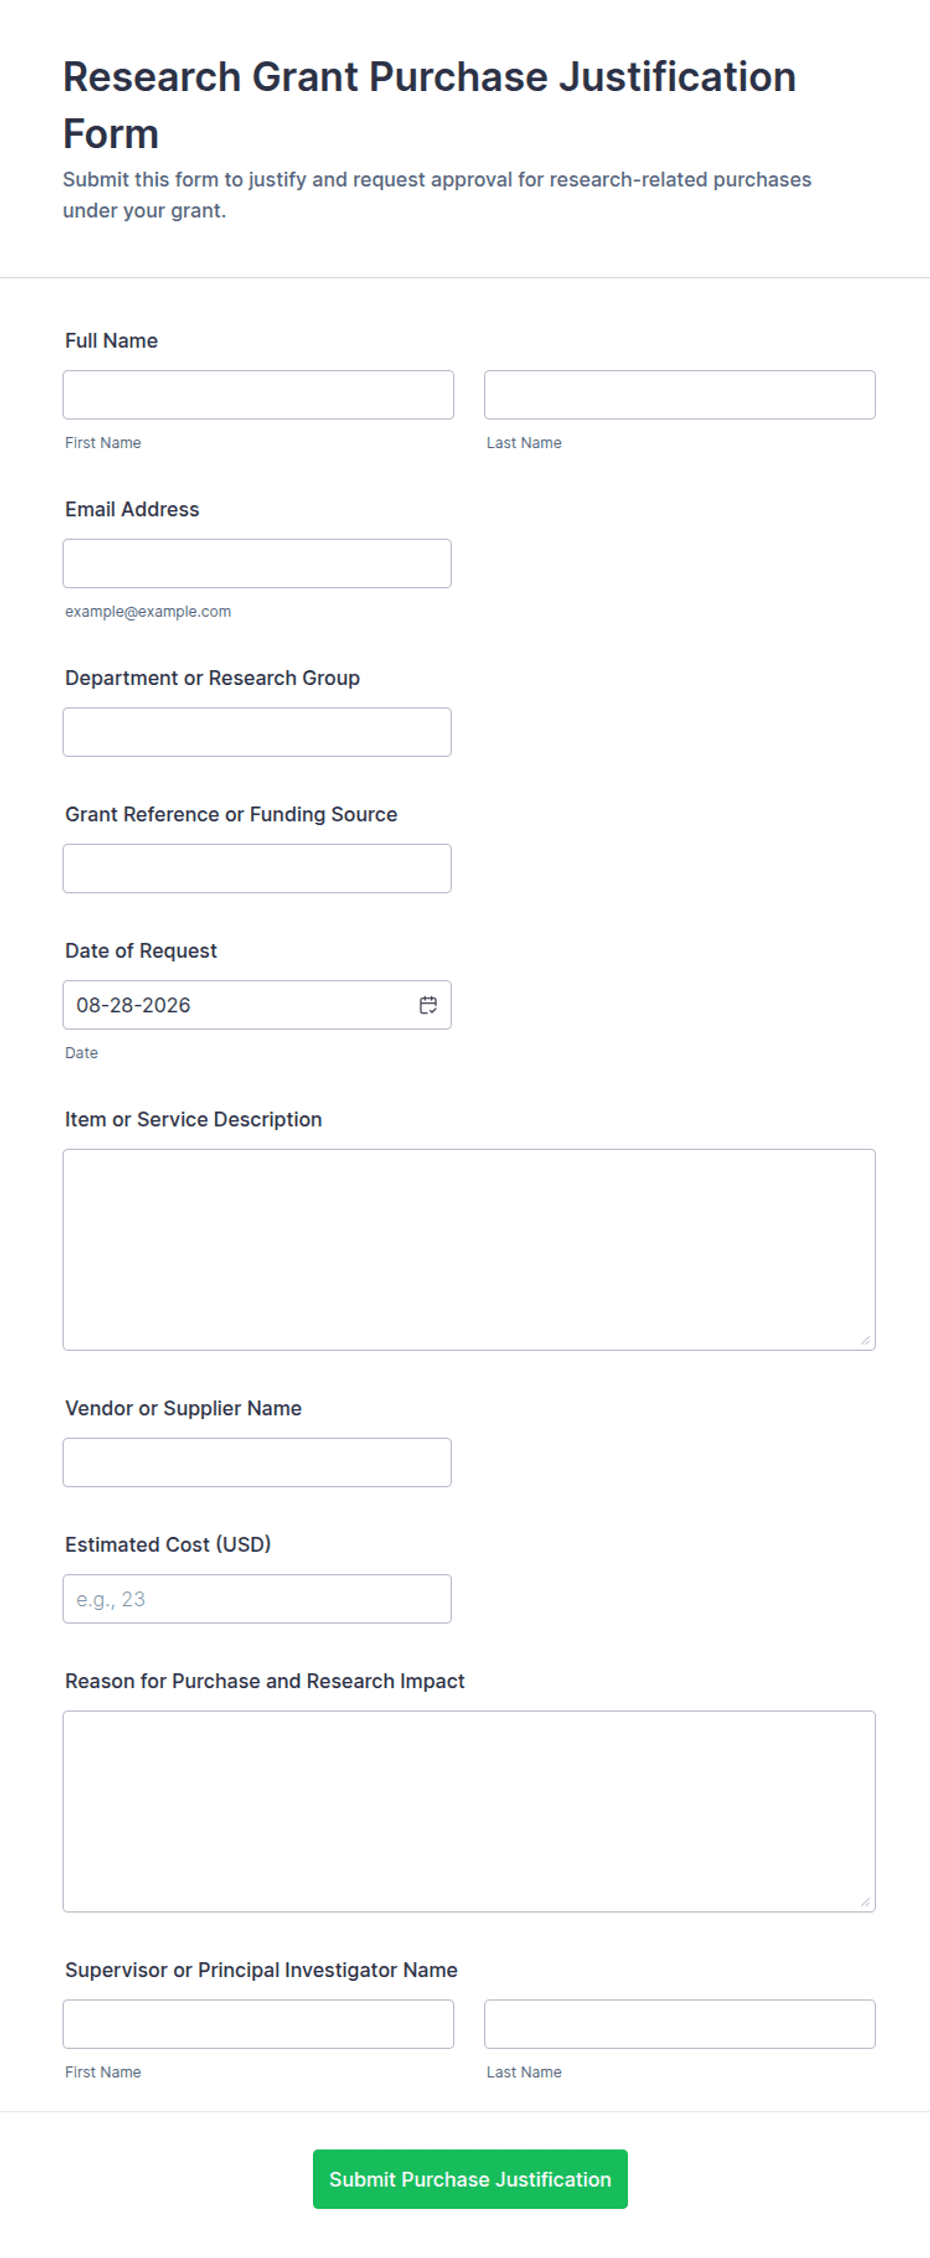This screenshot has height=2258, width=930.
Task: Click the Estimated Cost (USD) input
Action: coord(257,1599)
